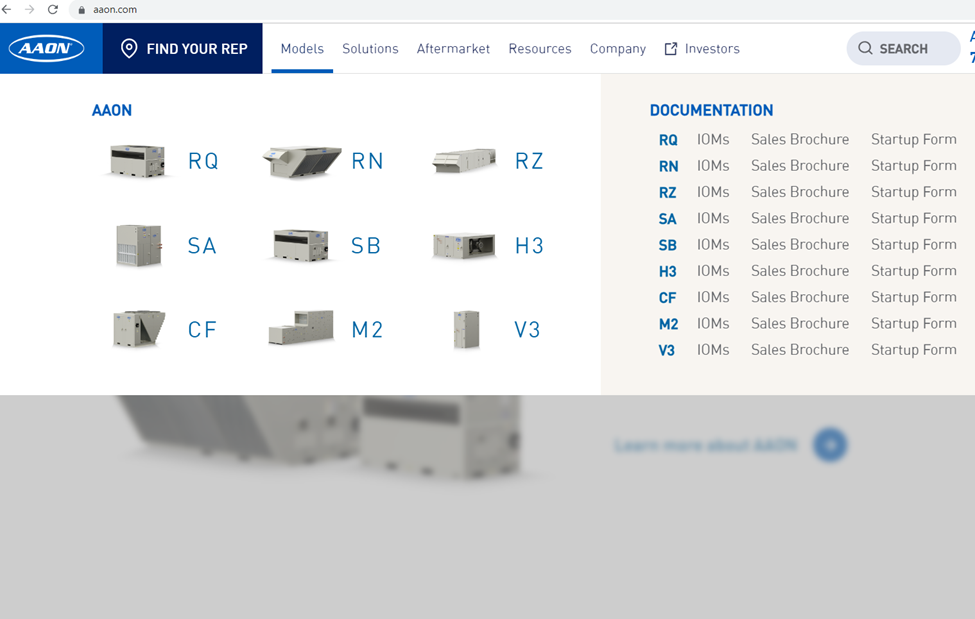Click the circular arrow icon beside Learn more about AAON
Screen dimensions: 975x619
coord(829,445)
